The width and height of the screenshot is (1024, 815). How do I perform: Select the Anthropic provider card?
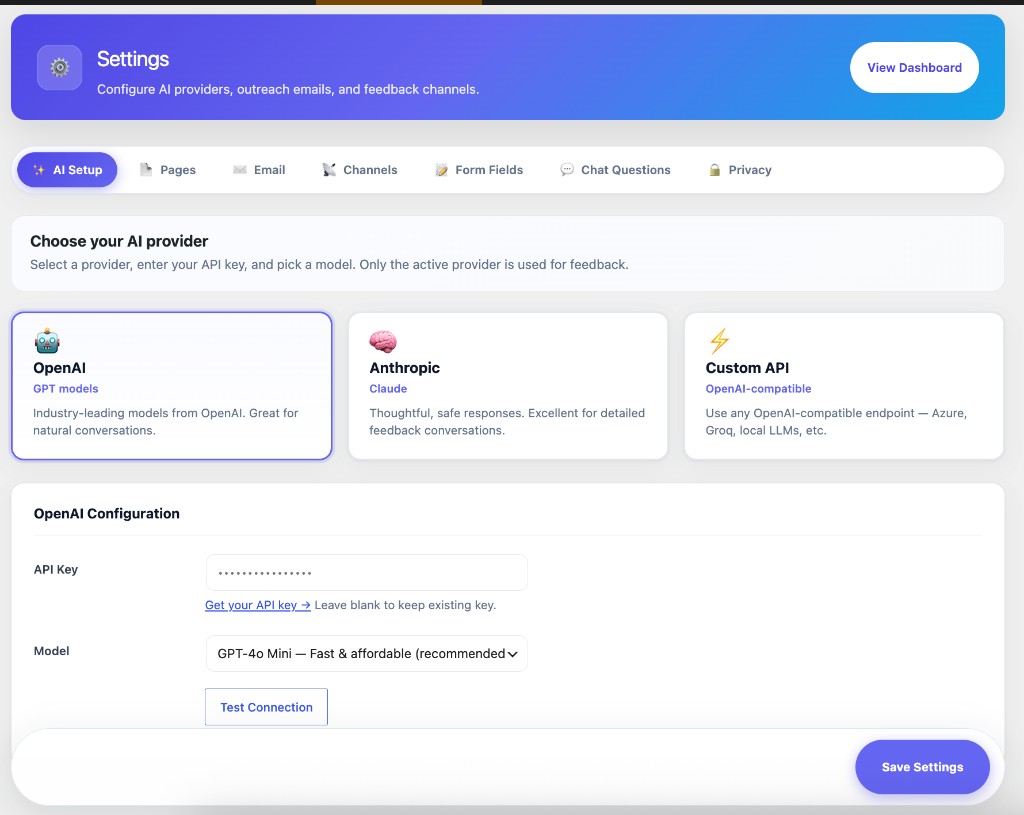pos(508,386)
